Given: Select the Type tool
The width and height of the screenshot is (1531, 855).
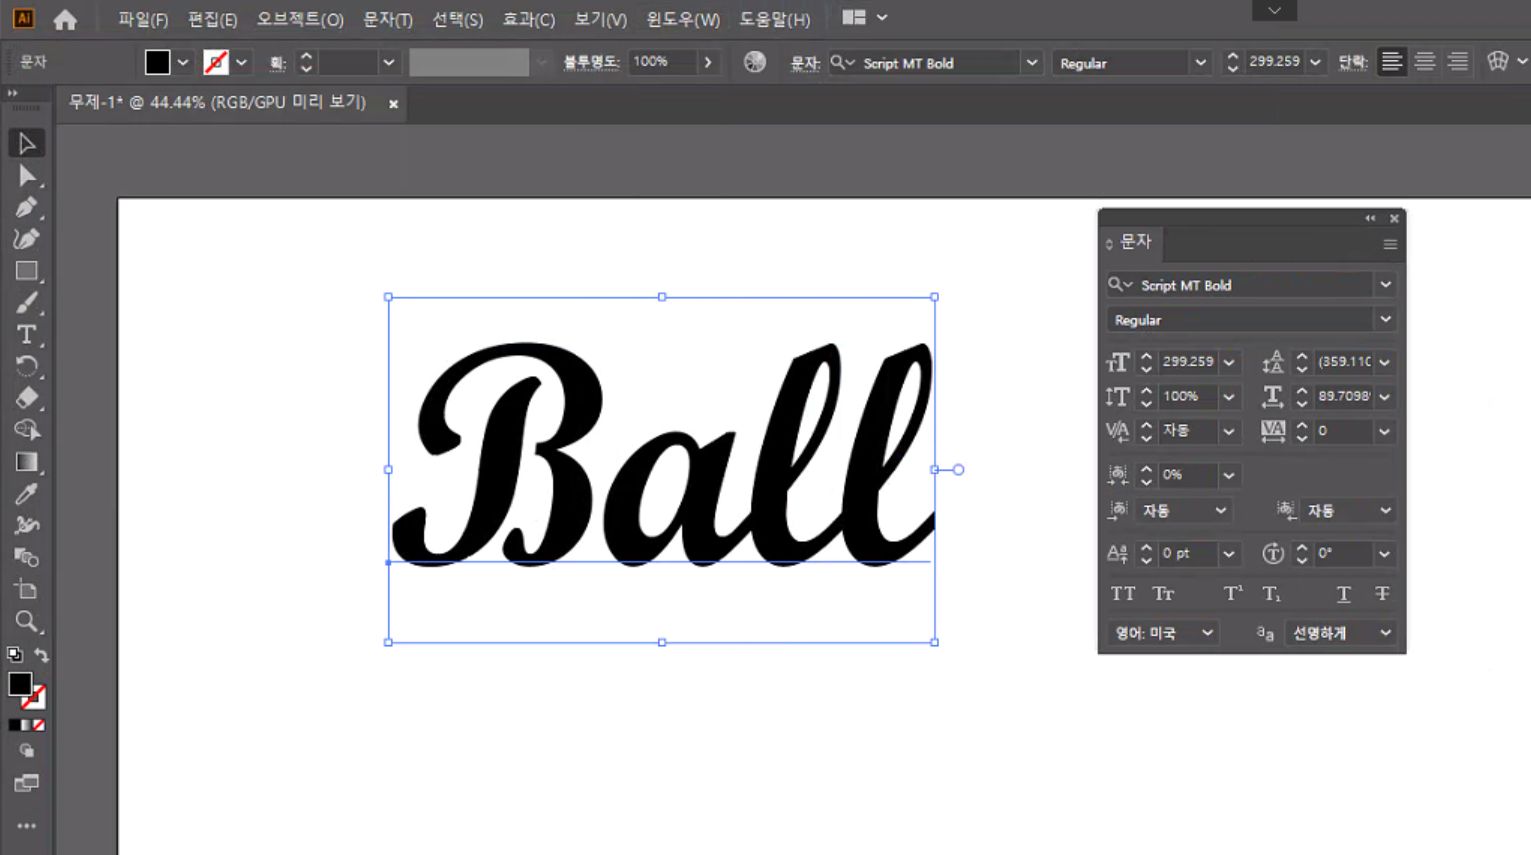Looking at the screenshot, I should [26, 335].
